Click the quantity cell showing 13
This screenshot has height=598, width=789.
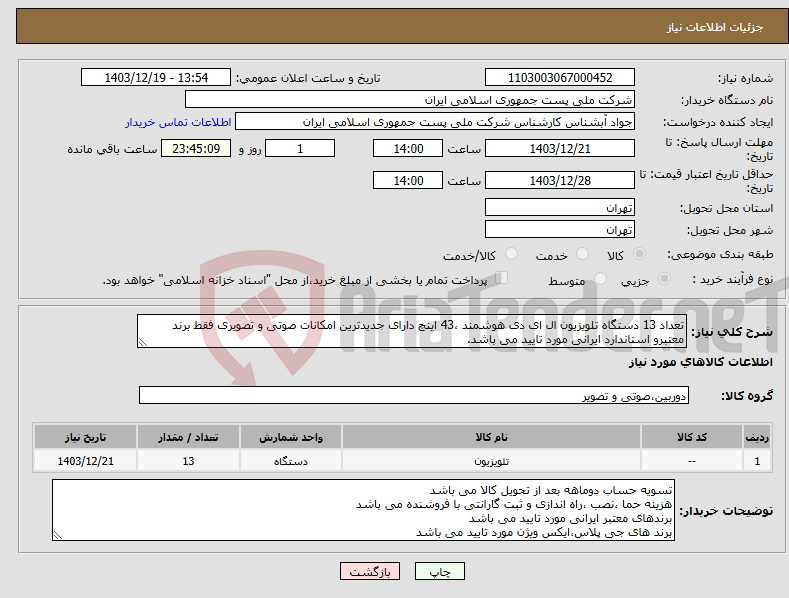pos(188,461)
